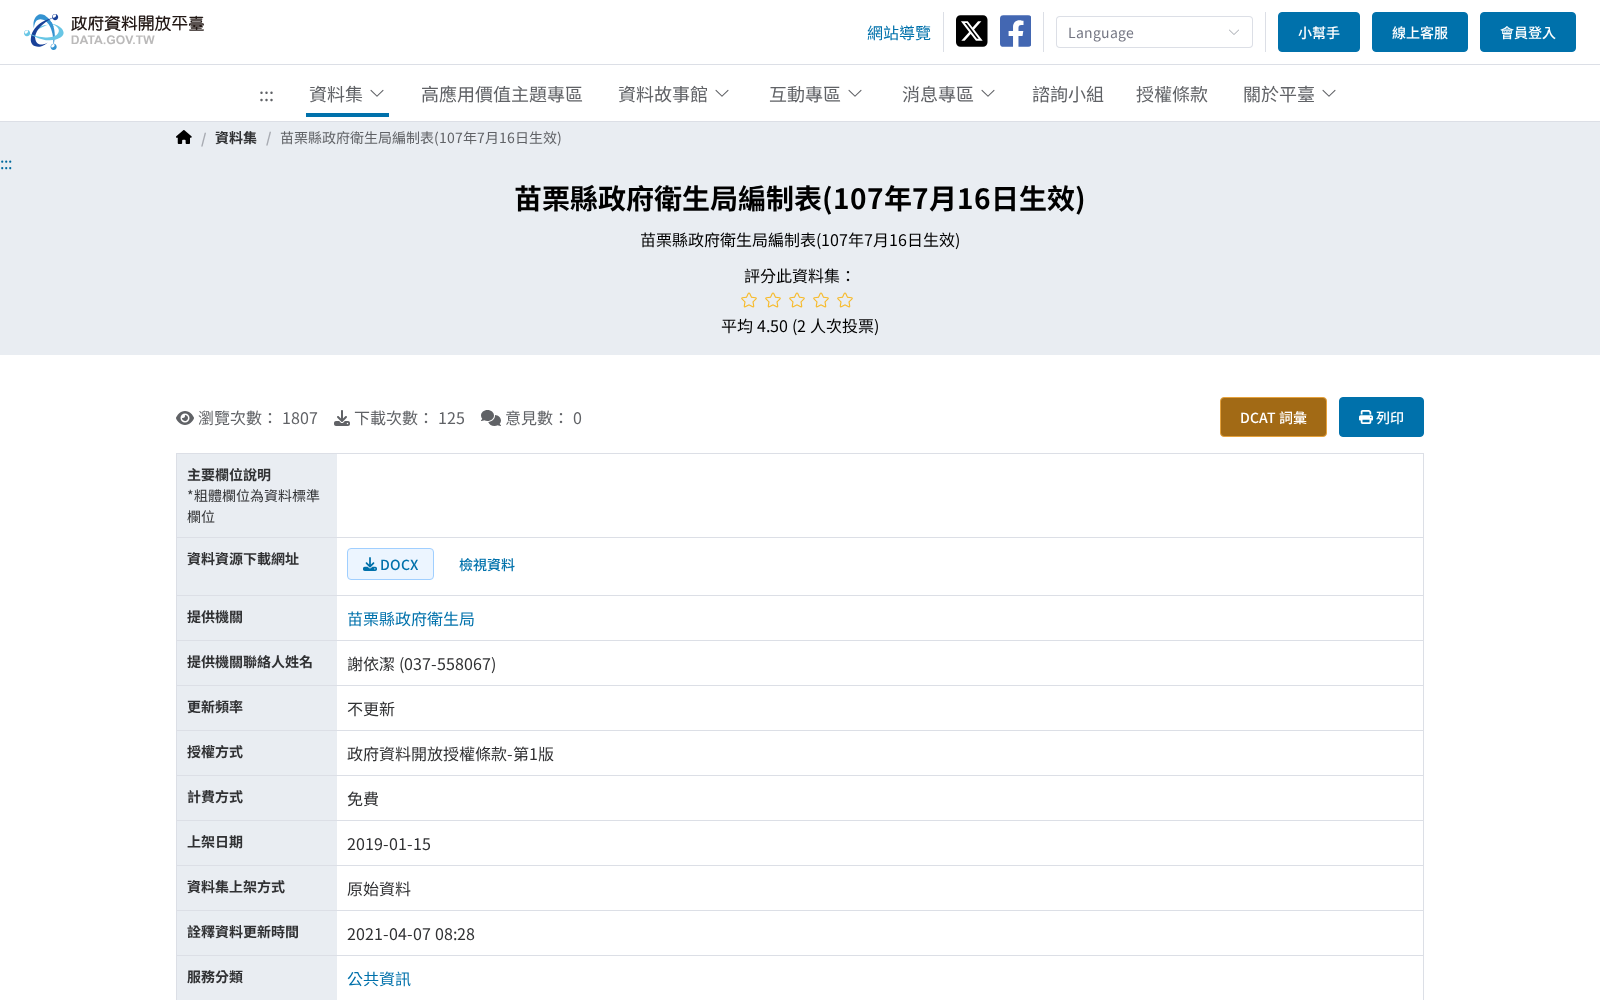Screen dimensions: 1600x1000
Task: Rate dataset with the fifth star
Action: [x=845, y=300]
